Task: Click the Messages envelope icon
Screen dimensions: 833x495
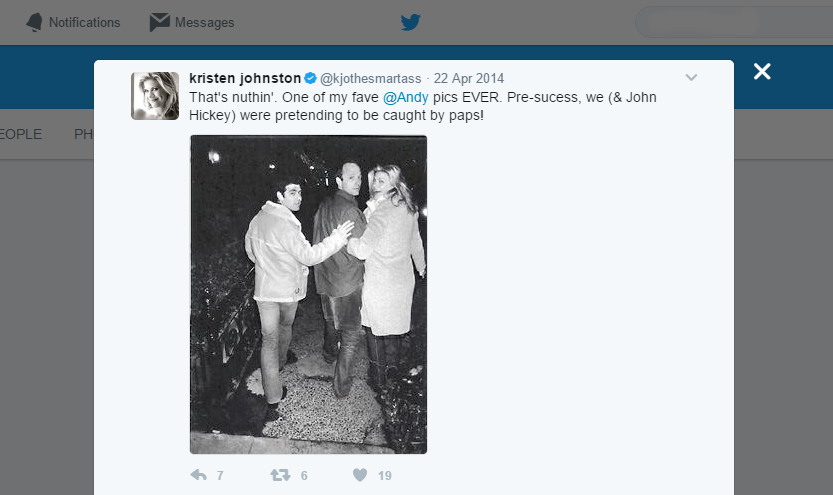Action: click(x=159, y=22)
